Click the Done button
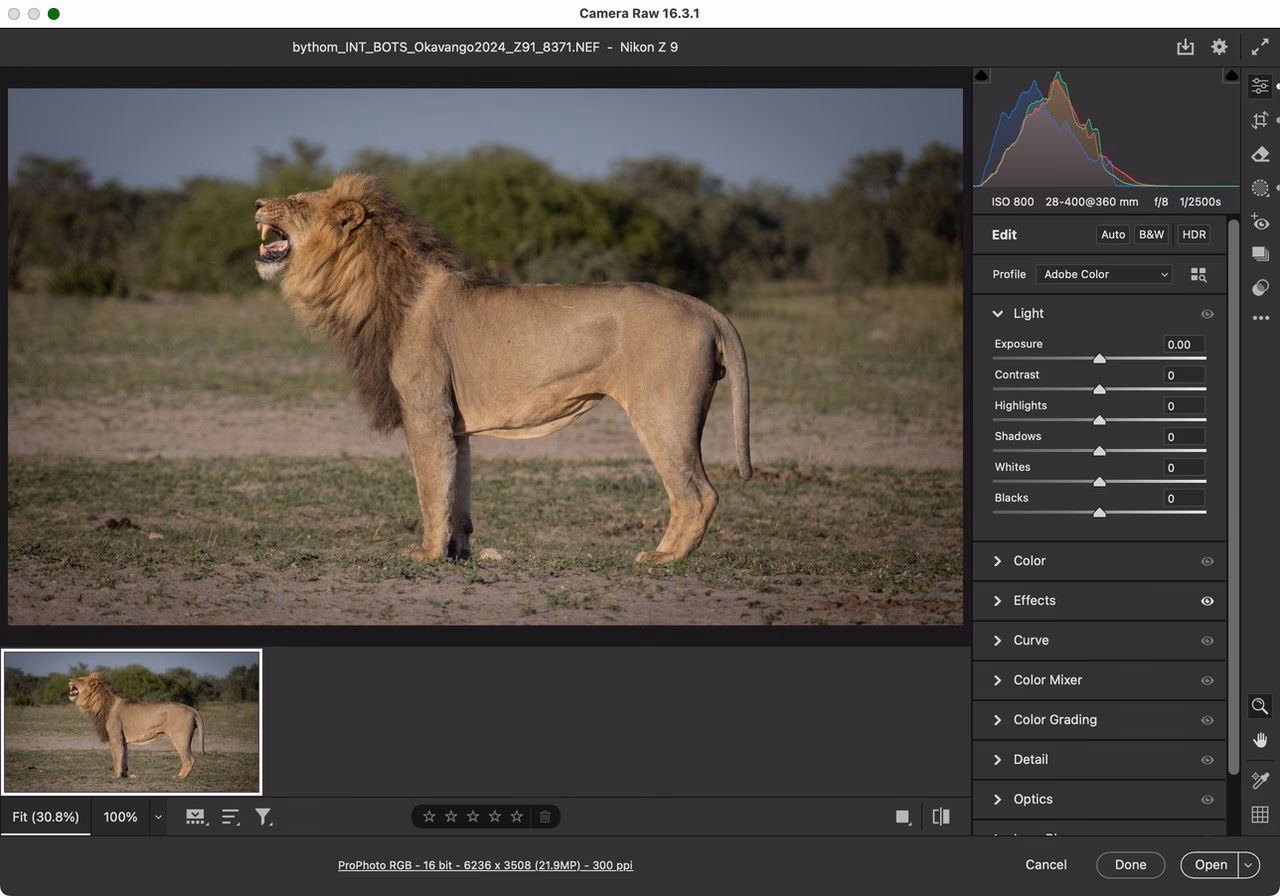1280x896 pixels. [1130, 864]
